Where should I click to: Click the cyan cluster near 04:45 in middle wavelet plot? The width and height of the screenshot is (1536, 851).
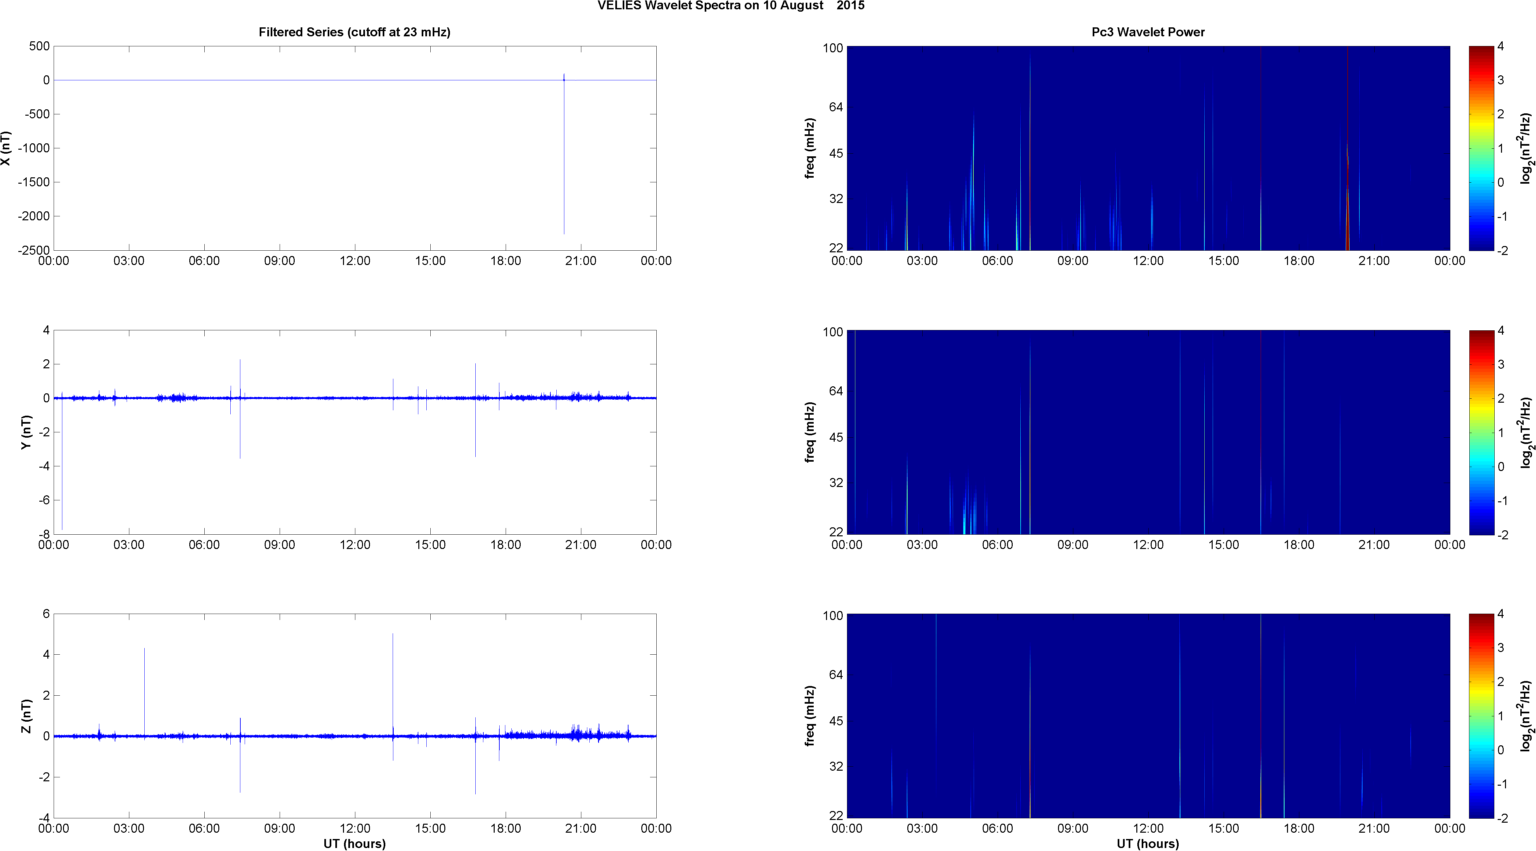pos(966,508)
